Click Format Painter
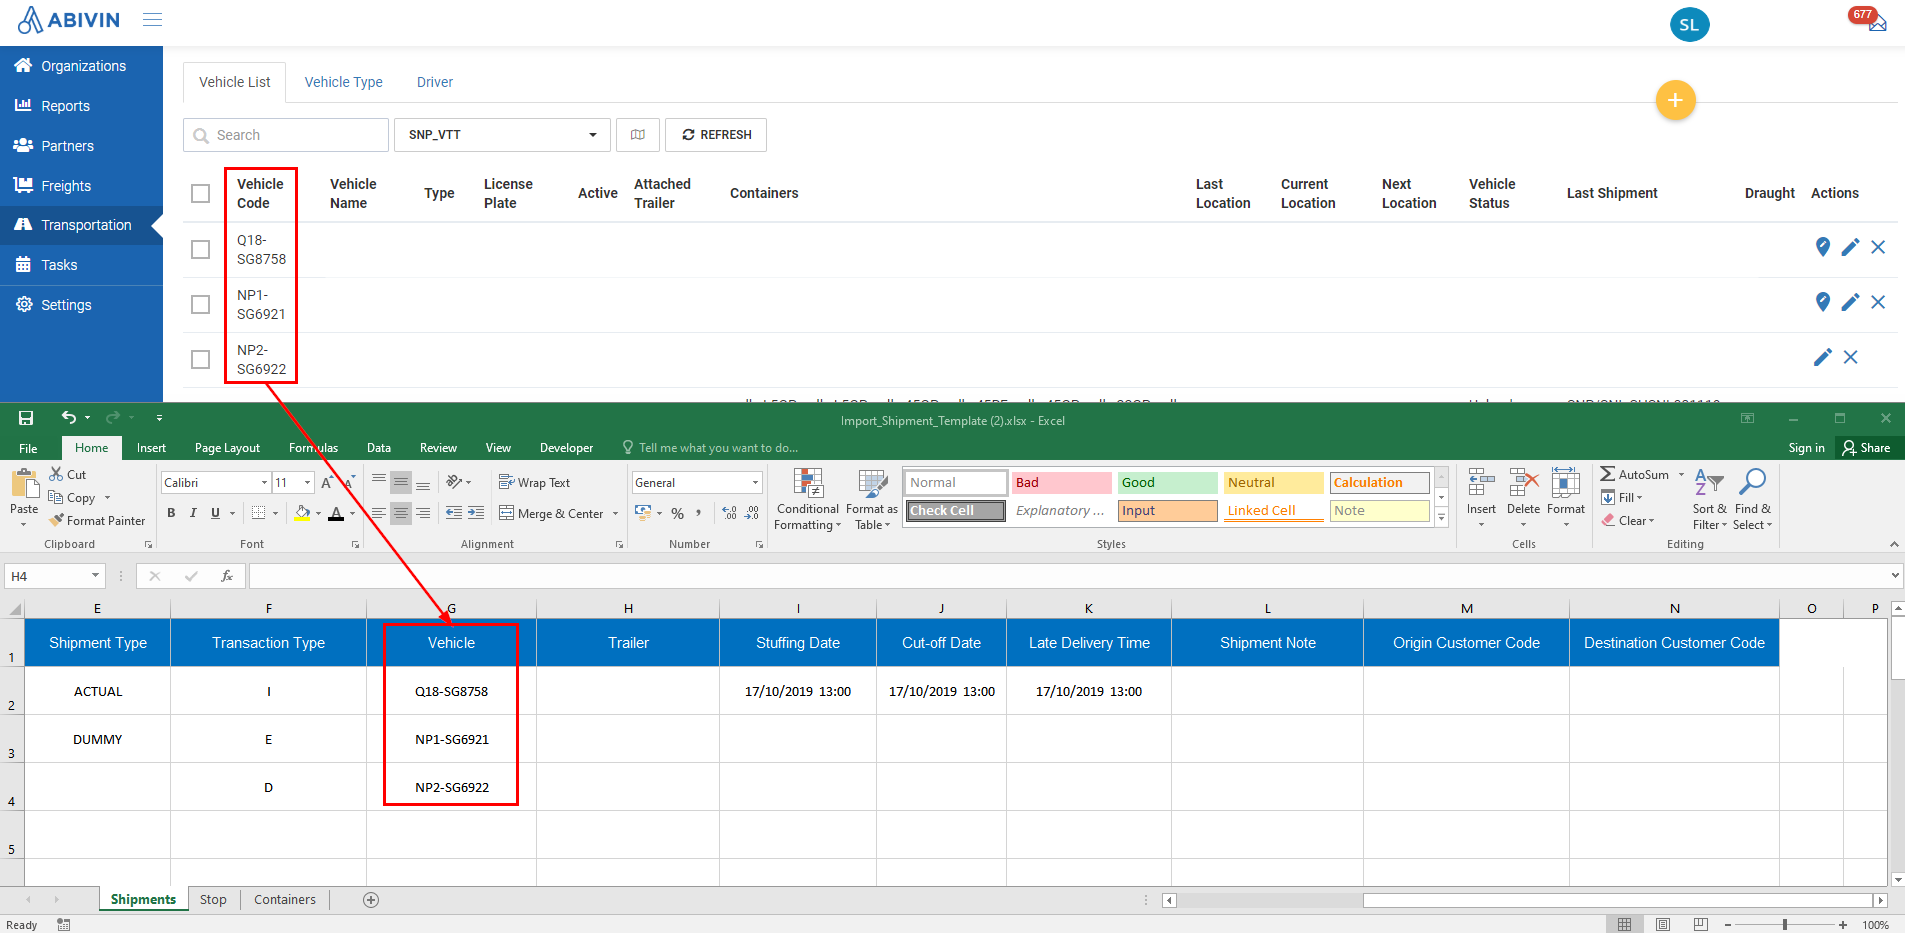The width and height of the screenshot is (1905, 933). [x=98, y=521]
